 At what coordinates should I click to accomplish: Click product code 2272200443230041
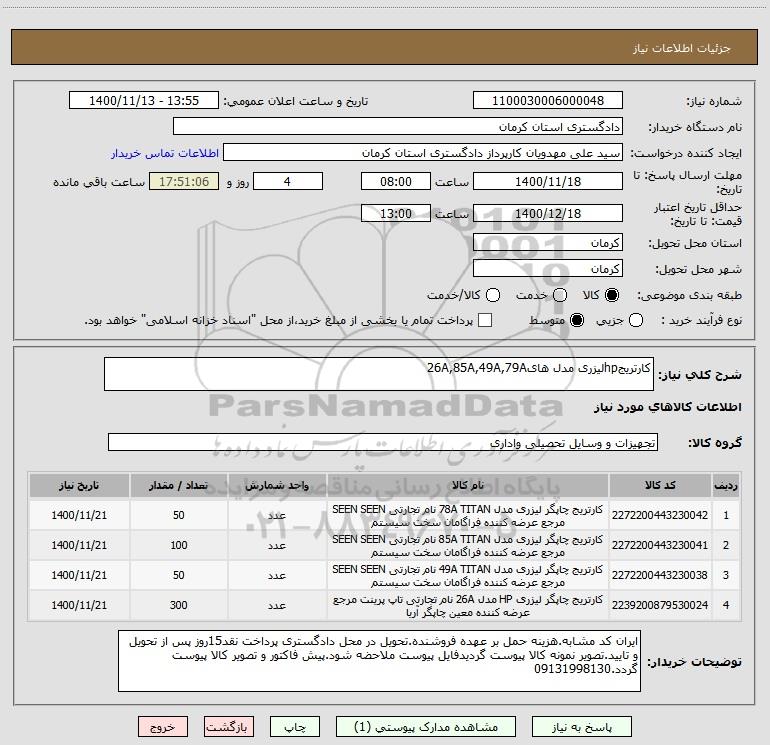[660, 545]
